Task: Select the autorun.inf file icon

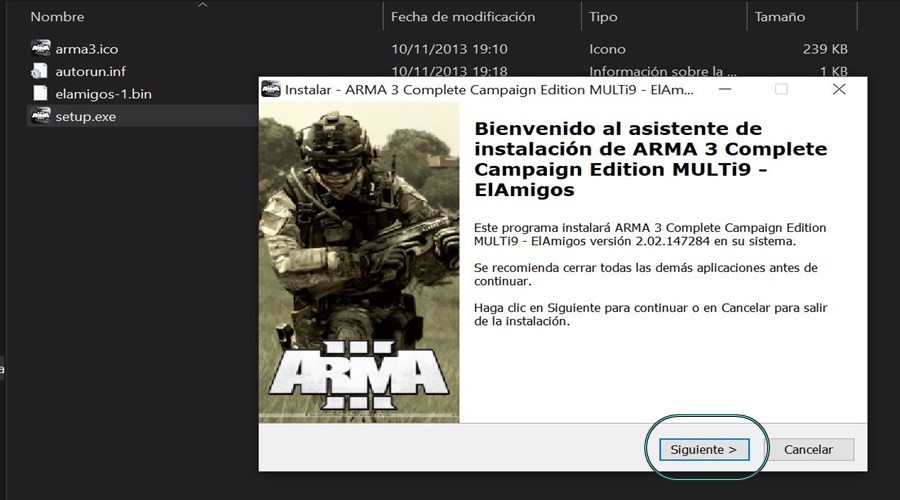Action: (x=40, y=71)
